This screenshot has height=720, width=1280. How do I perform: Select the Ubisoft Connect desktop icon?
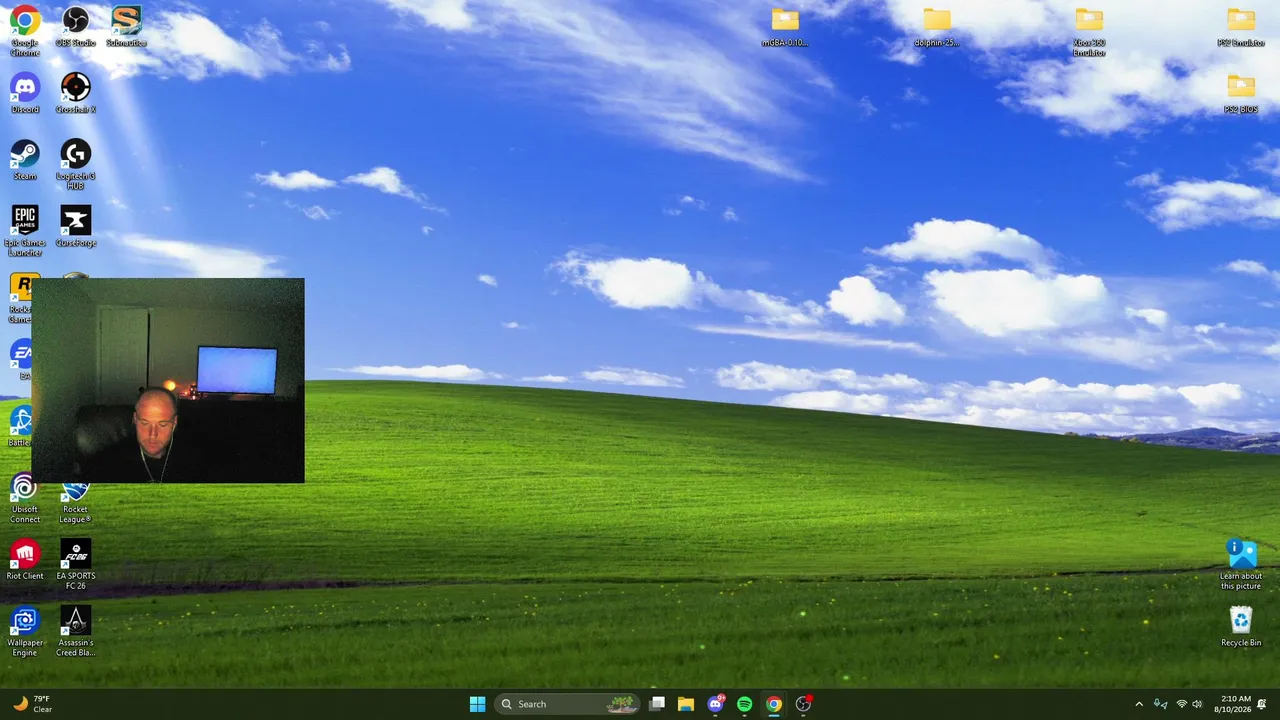[x=25, y=499]
